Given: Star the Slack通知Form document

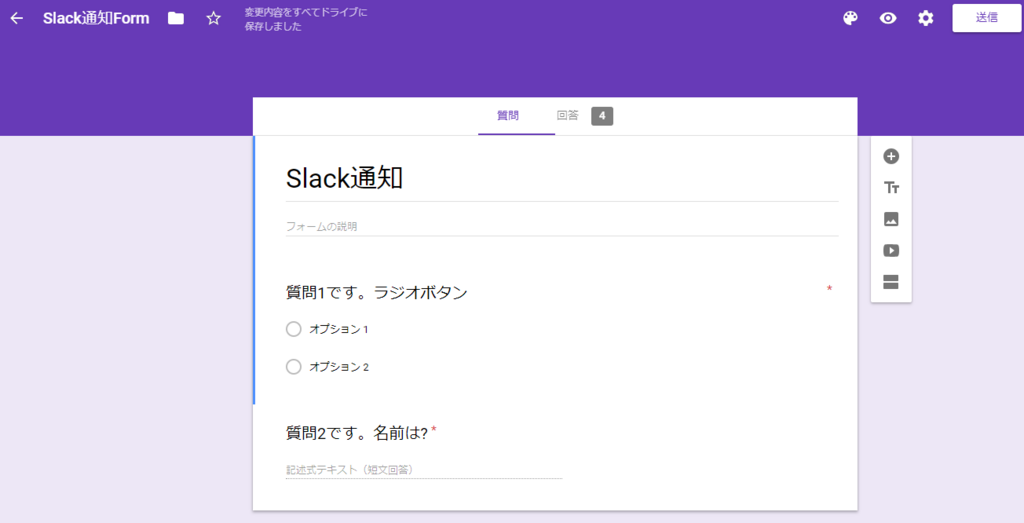Looking at the screenshot, I should 214,18.
